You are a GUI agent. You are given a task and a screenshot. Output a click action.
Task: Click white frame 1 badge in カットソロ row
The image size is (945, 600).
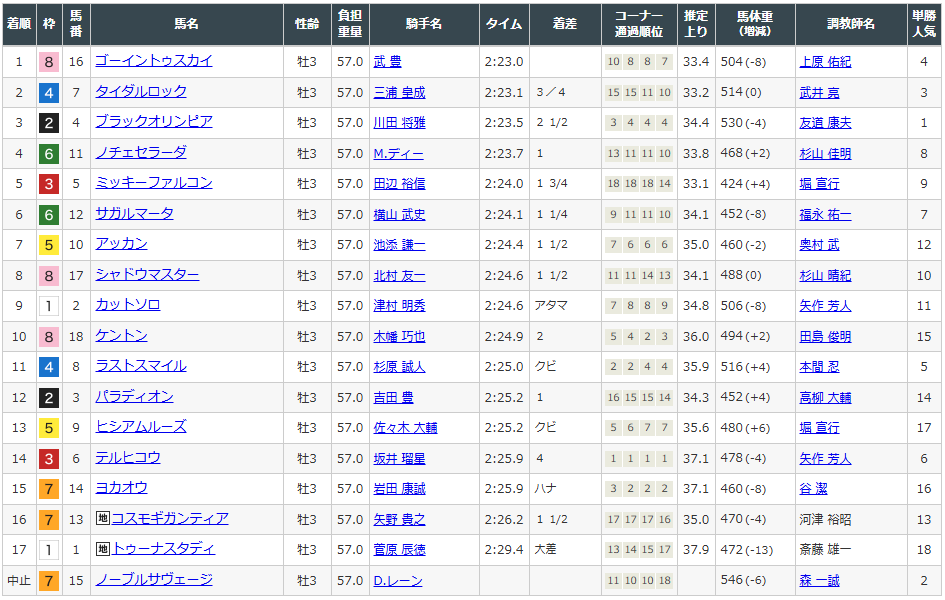tap(48, 306)
